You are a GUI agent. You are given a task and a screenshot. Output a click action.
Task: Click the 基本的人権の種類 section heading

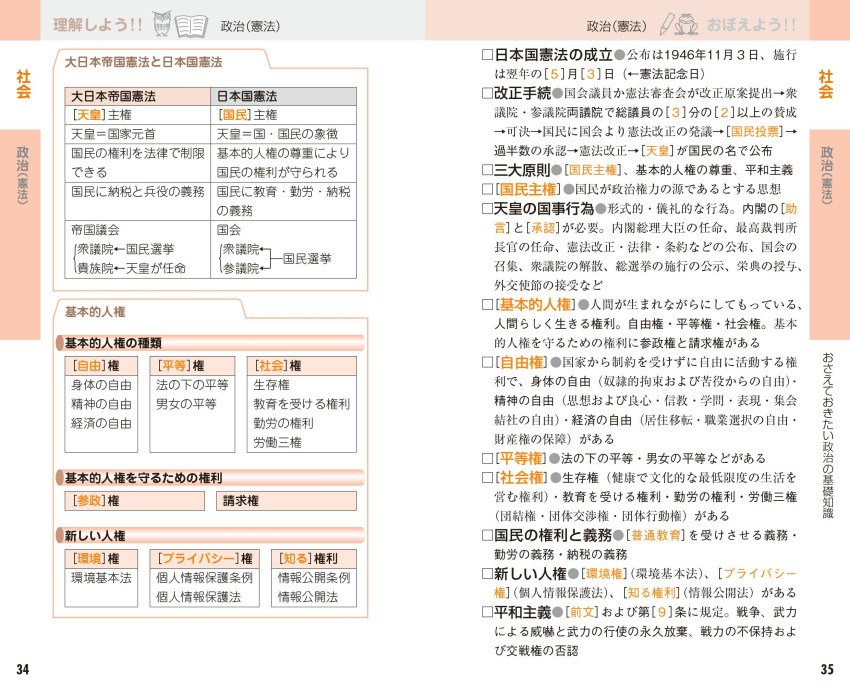click(113, 343)
